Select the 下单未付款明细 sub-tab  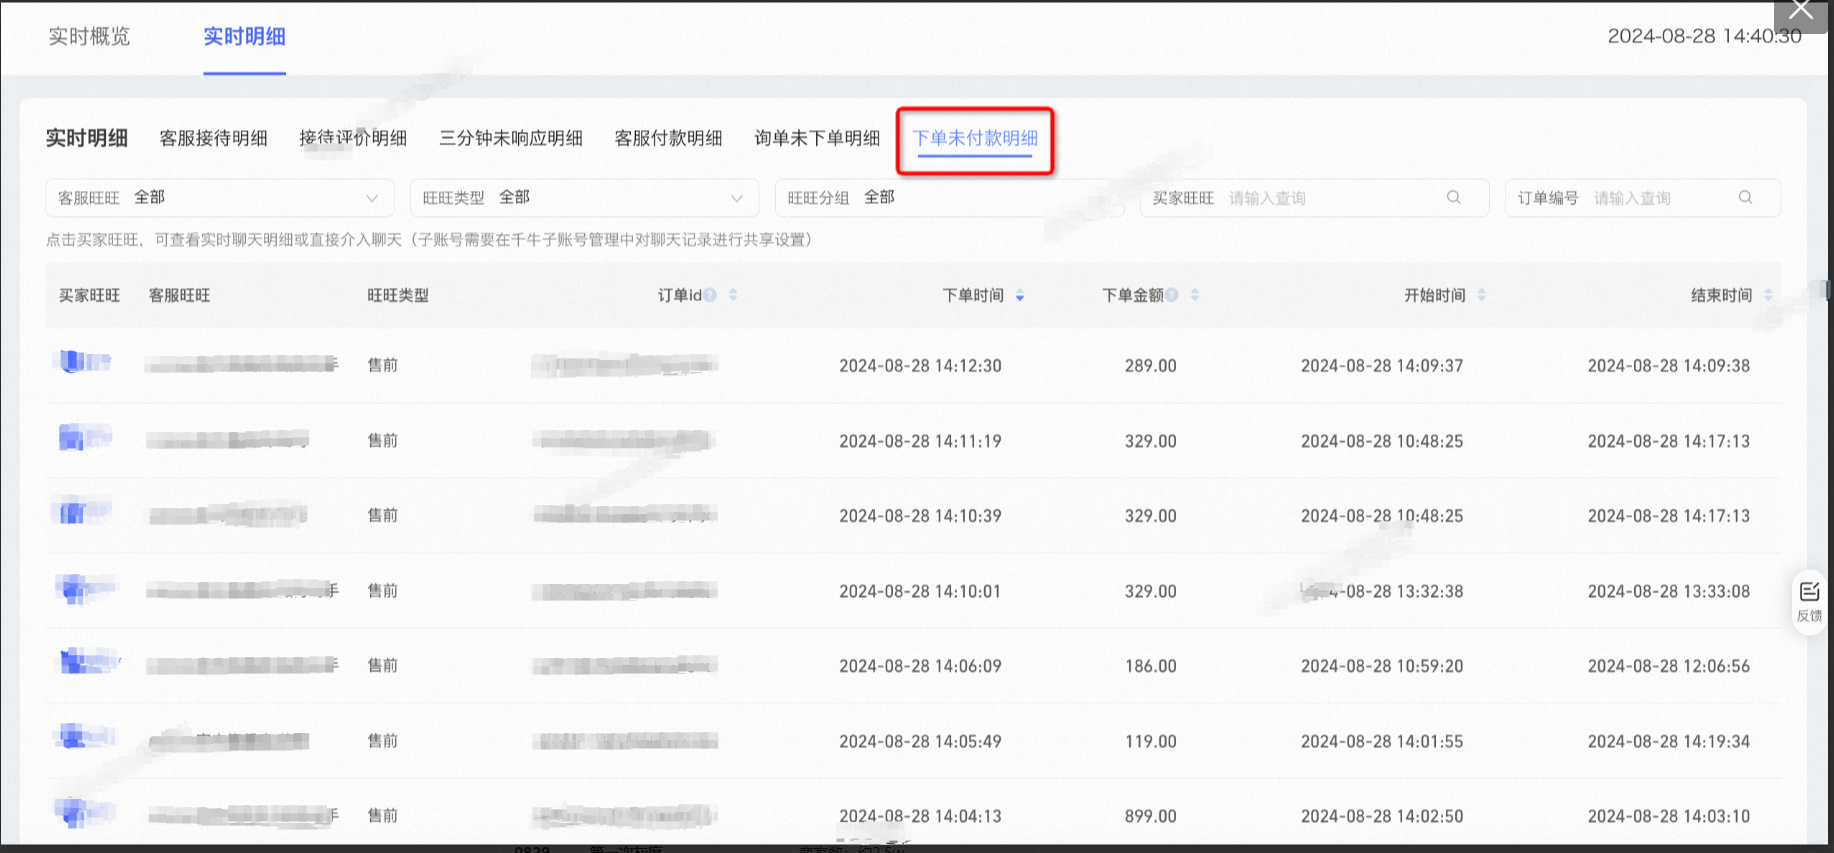coord(975,138)
